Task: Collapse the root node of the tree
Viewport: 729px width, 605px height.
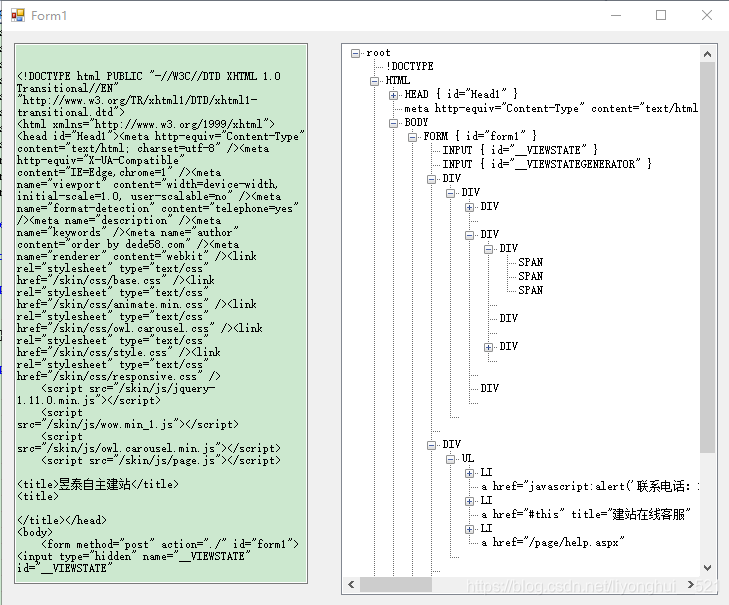Action: click(x=355, y=53)
